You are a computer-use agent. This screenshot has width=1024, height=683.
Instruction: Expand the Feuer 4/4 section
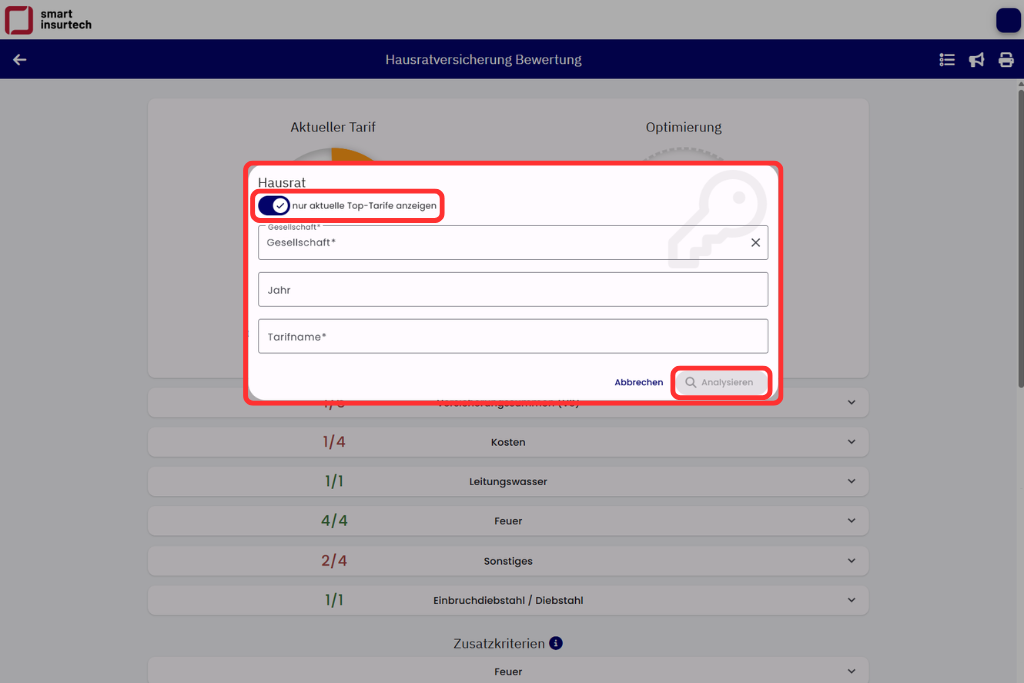[851, 521]
